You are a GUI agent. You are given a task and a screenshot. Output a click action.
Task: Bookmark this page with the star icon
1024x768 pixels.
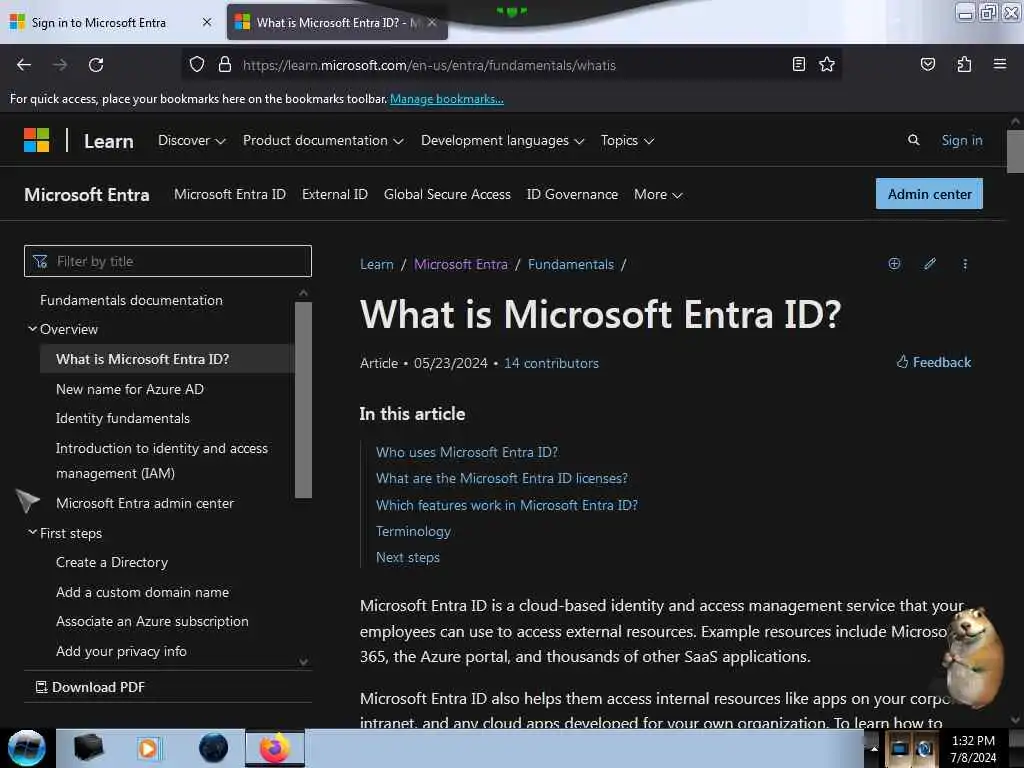tap(827, 64)
